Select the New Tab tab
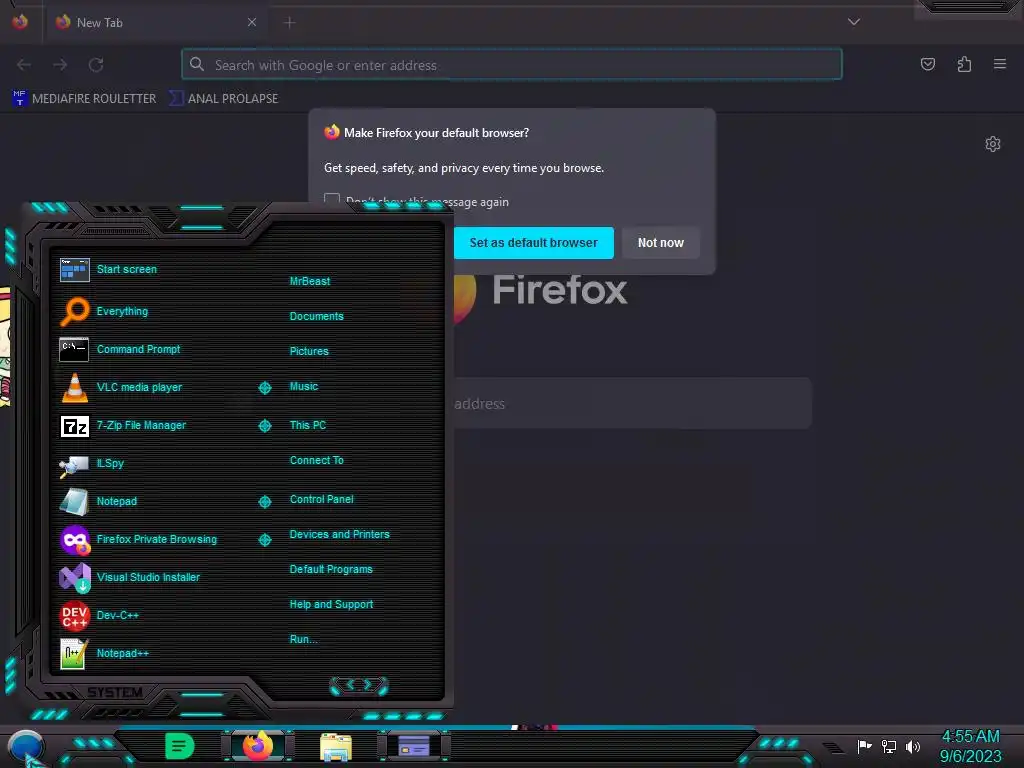Image resolution: width=1024 pixels, height=768 pixels. pyautogui.click(x=156, y=22)
